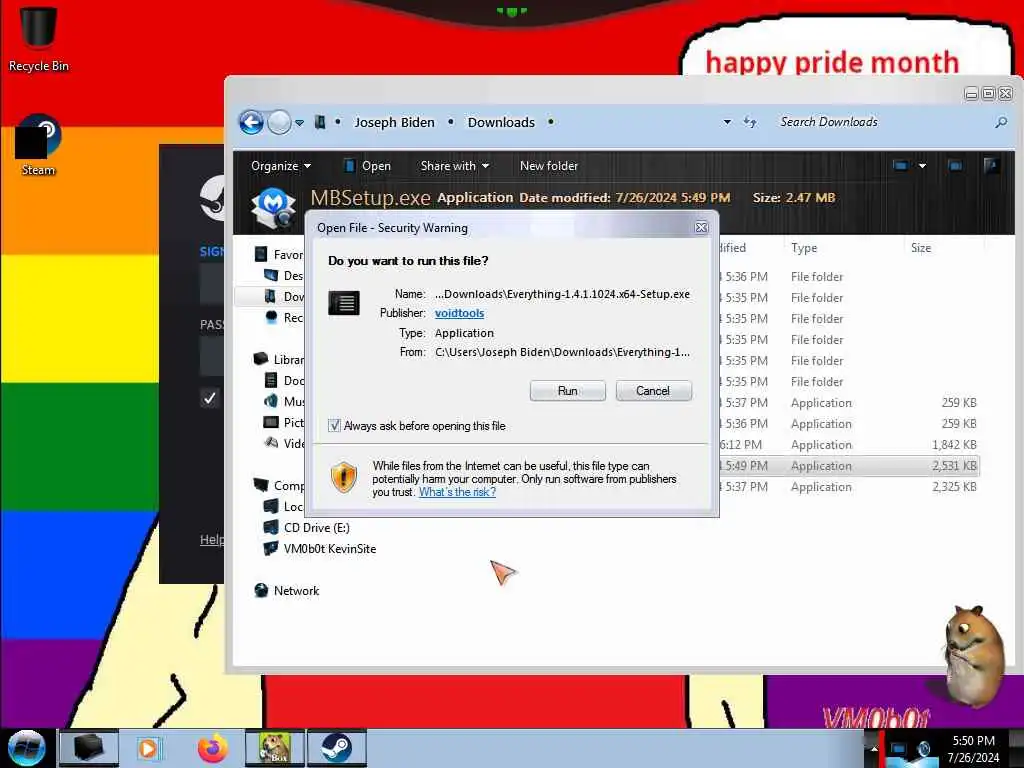Select Joseph Biden in the address bar
This screenshot has height=768, width=1024.
click(x=394, y=122)
